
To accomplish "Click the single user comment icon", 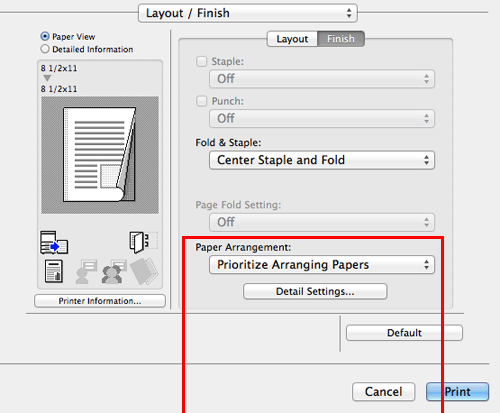I will point(86,272).
